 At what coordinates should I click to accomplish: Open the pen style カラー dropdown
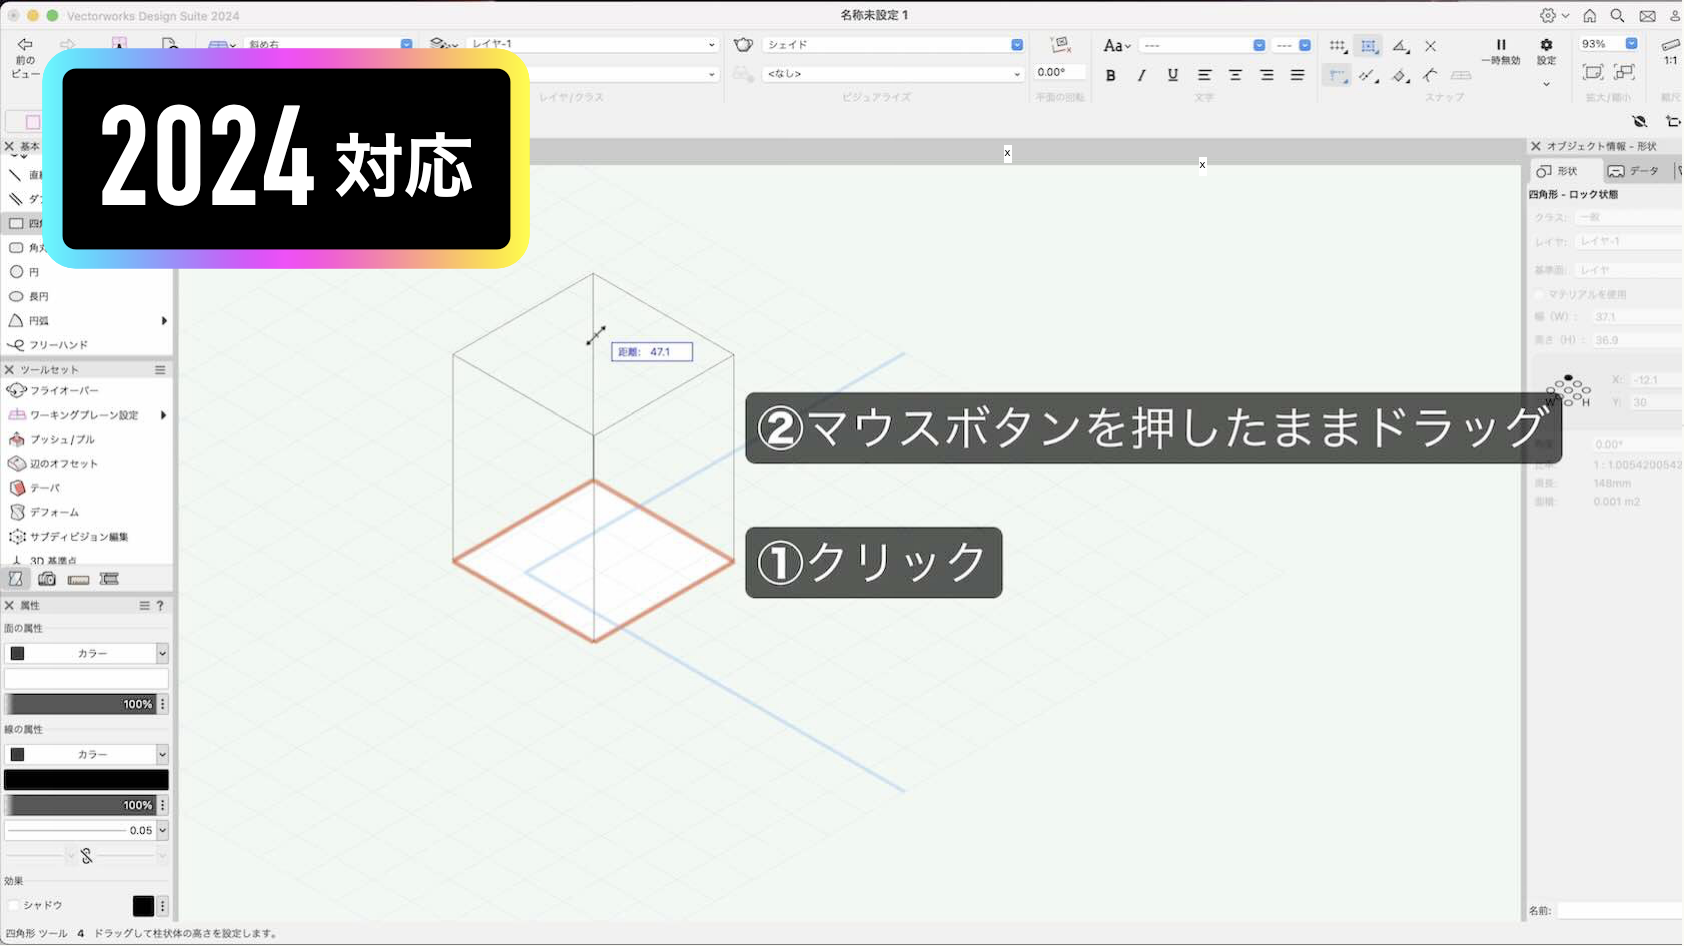(x=86, y=754)
